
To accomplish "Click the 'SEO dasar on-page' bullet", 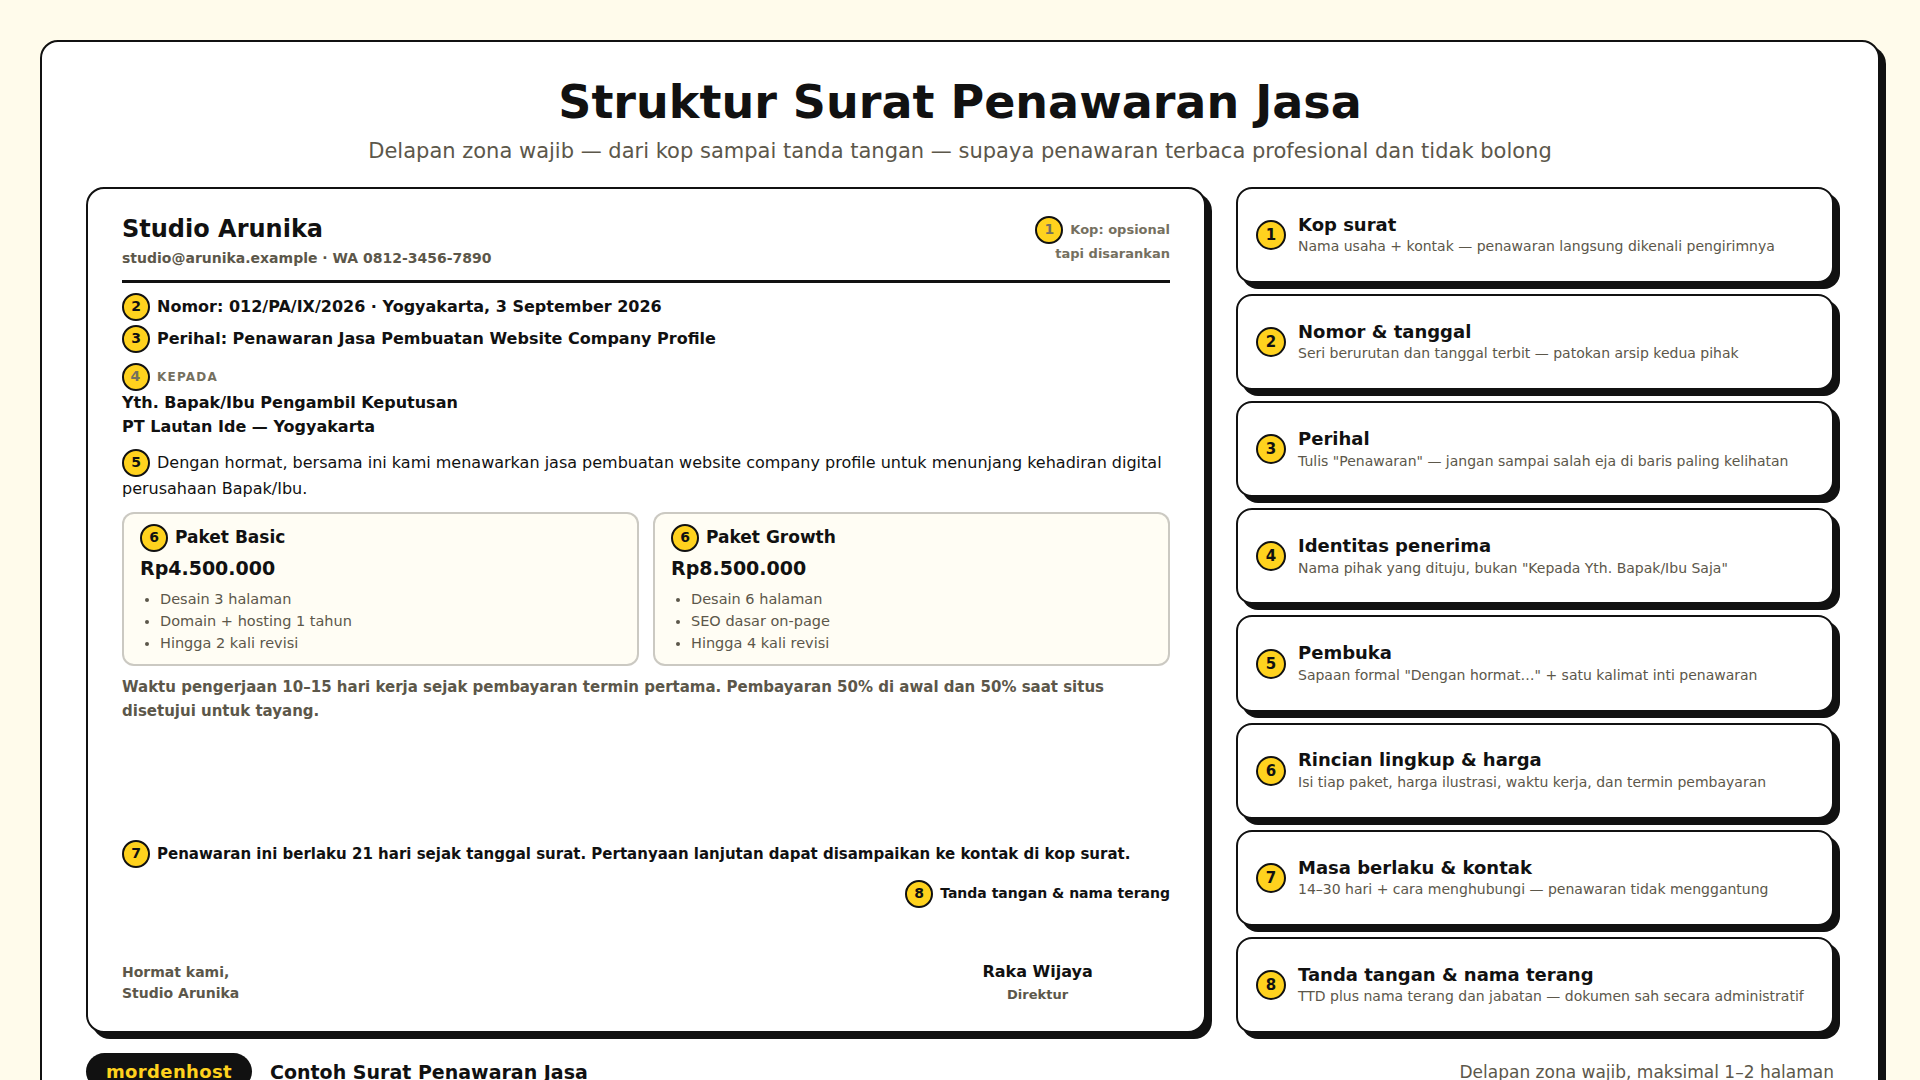I will [760, 621].
